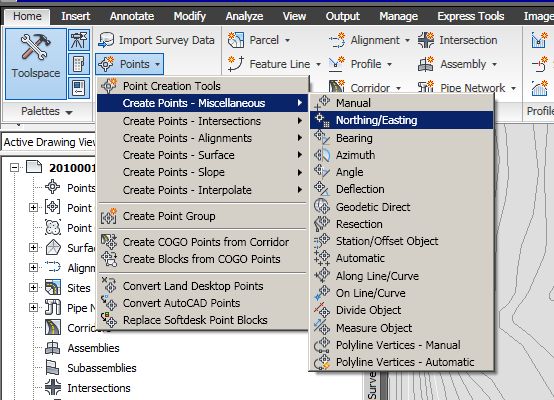Expand the Sites tree node
Screen dimensions: 554x400
[x=33, y=287]
